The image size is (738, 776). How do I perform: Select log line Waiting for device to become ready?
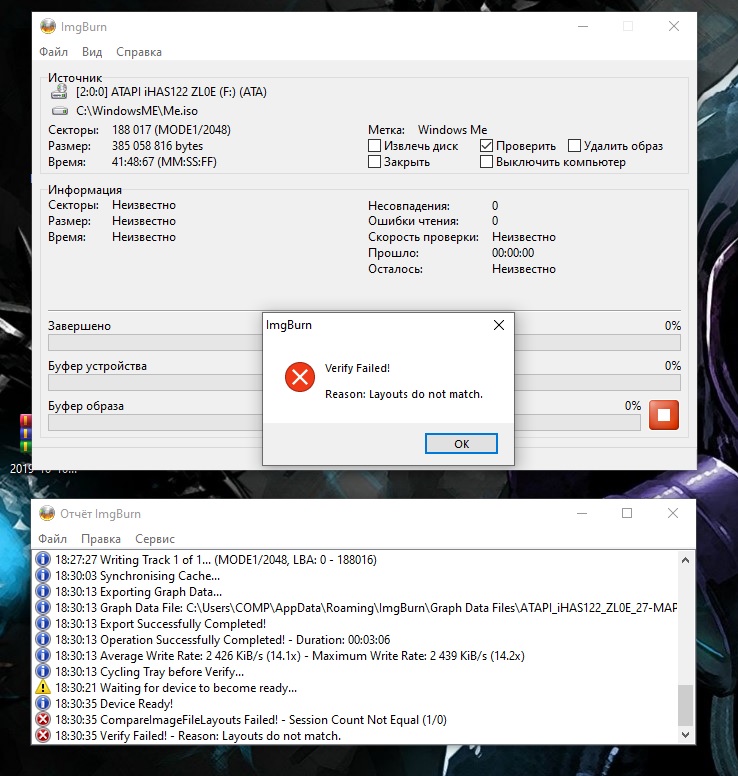coord(176,687)
